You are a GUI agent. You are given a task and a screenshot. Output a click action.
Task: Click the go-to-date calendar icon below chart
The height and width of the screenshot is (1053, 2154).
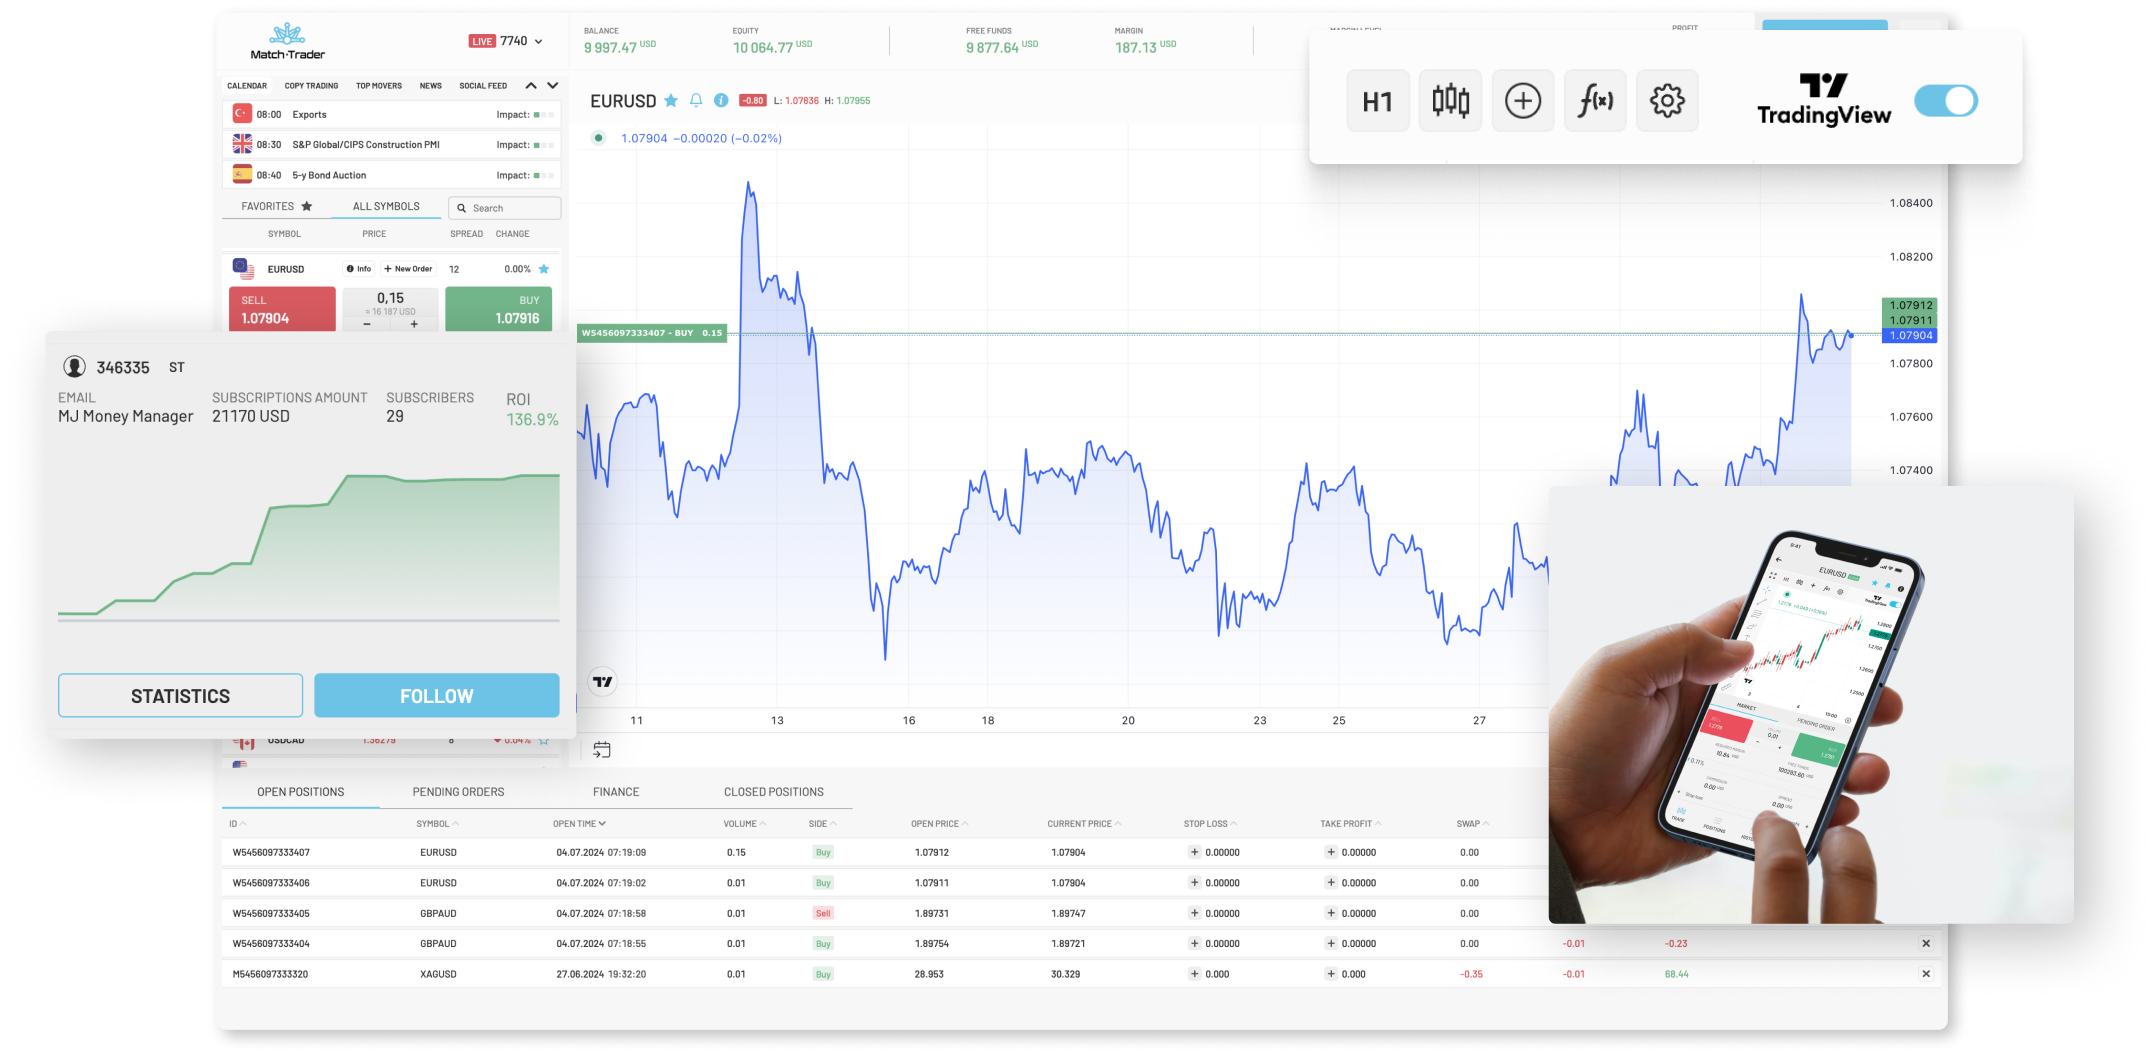point(602,749)
